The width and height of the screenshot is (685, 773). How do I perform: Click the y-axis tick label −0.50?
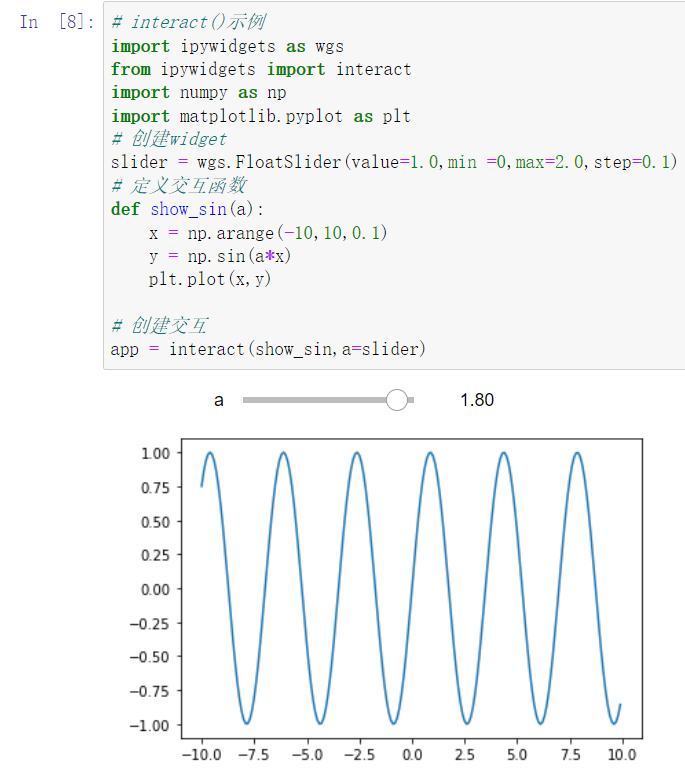tap(149, 657)
